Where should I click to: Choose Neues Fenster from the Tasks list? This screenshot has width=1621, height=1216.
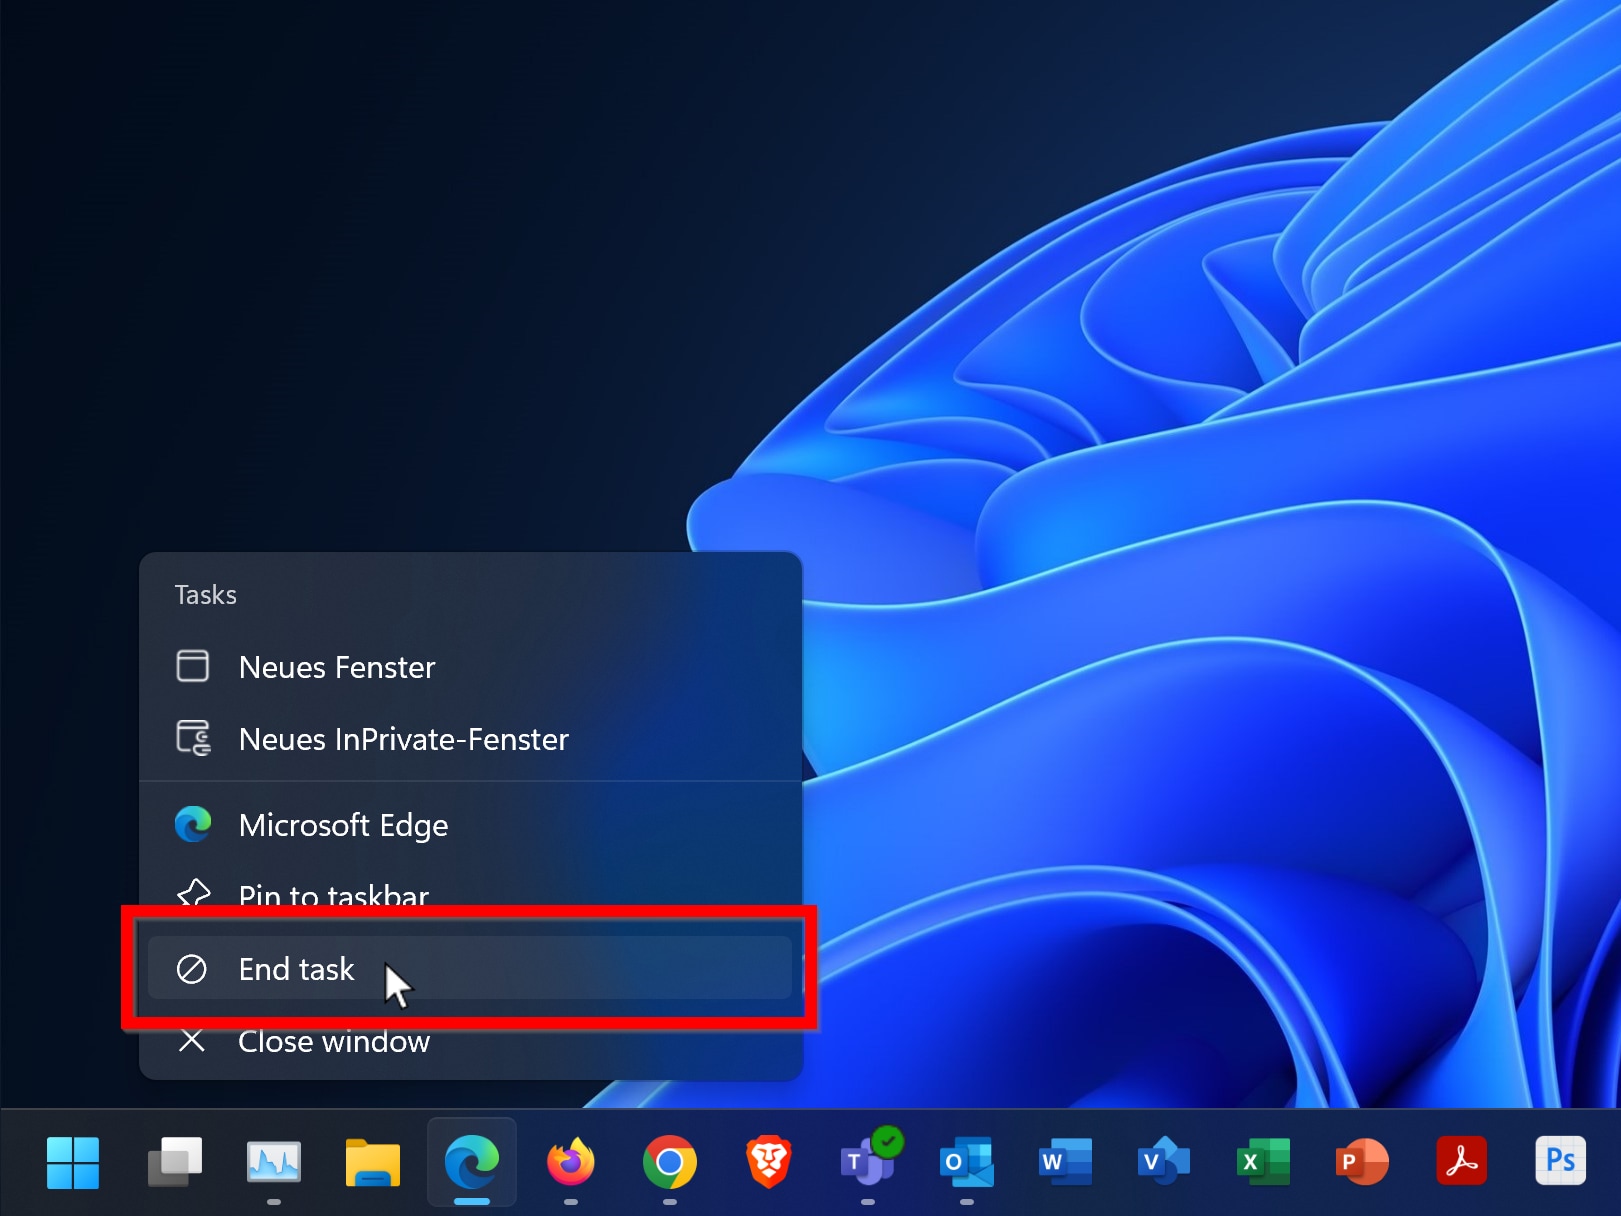337,667
